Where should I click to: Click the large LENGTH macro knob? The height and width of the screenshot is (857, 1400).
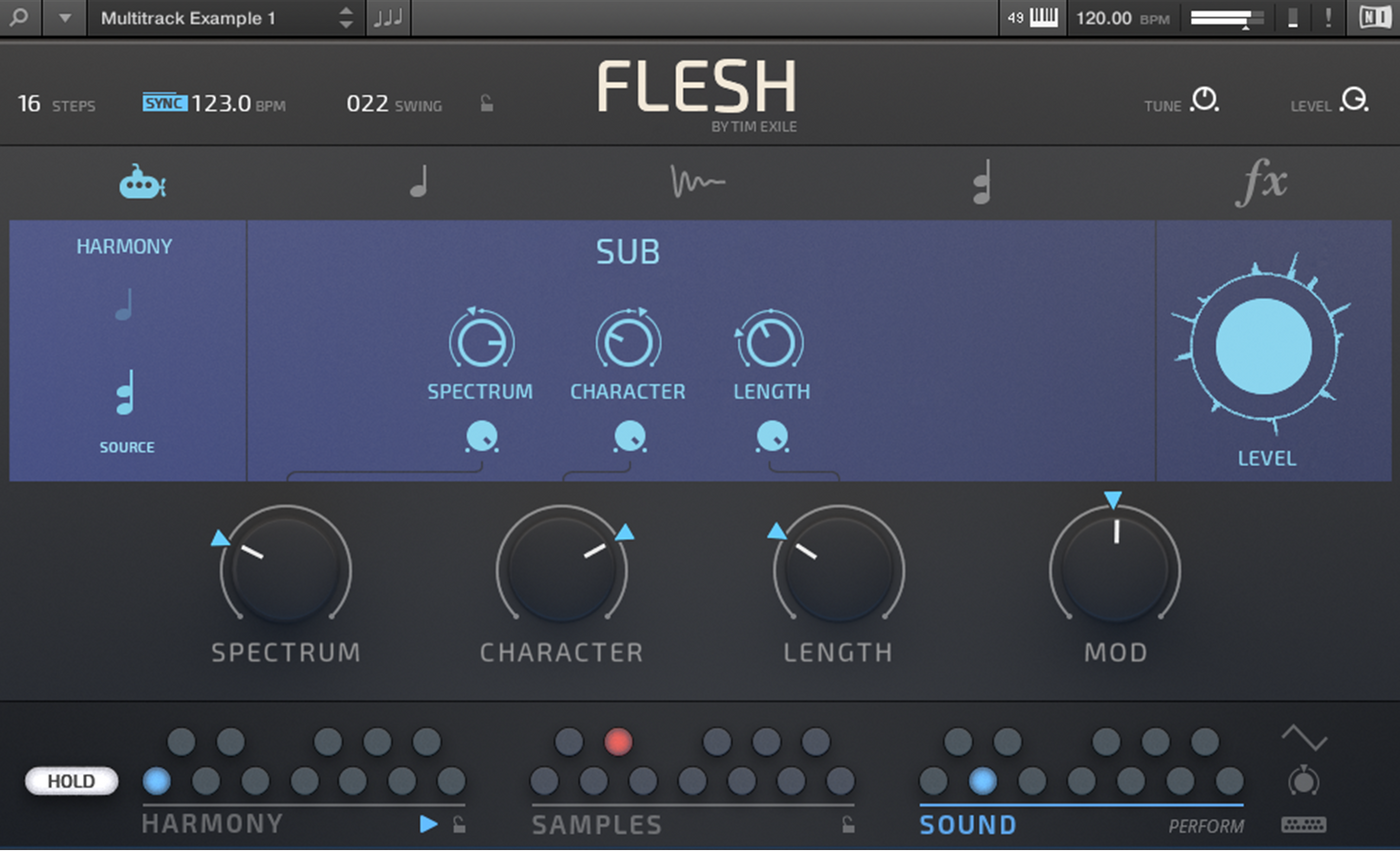[x=838, y=569]
